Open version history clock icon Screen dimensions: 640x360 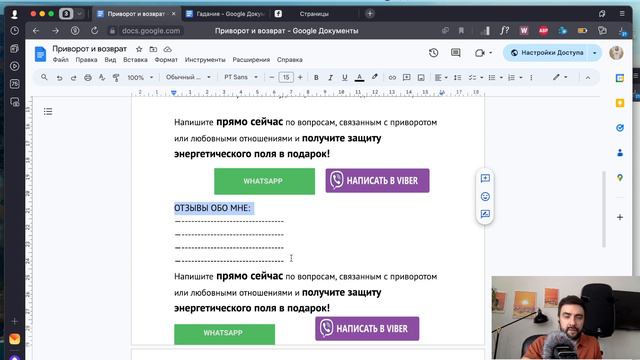click(x=433, y=53)
